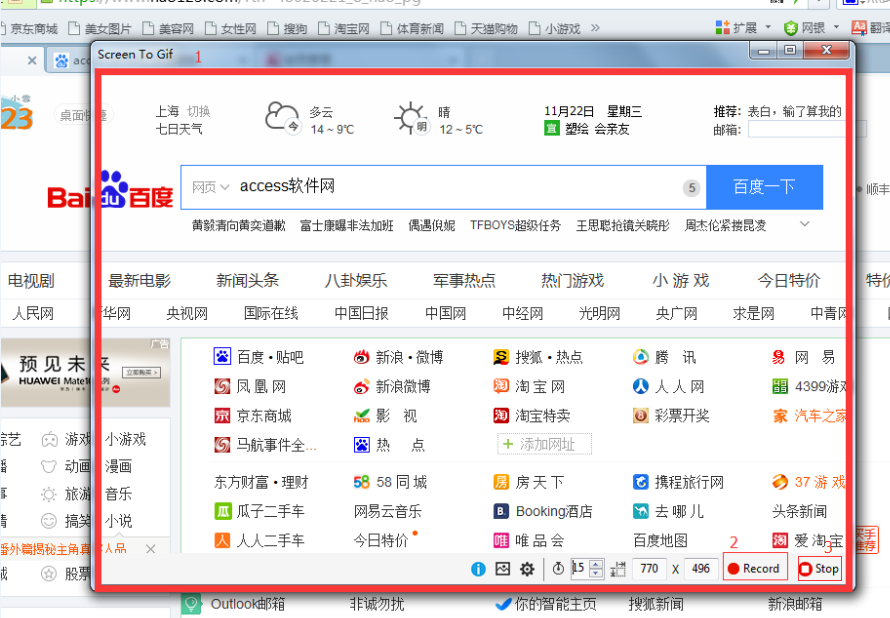Click the Stop button

(x=819, y=568)
